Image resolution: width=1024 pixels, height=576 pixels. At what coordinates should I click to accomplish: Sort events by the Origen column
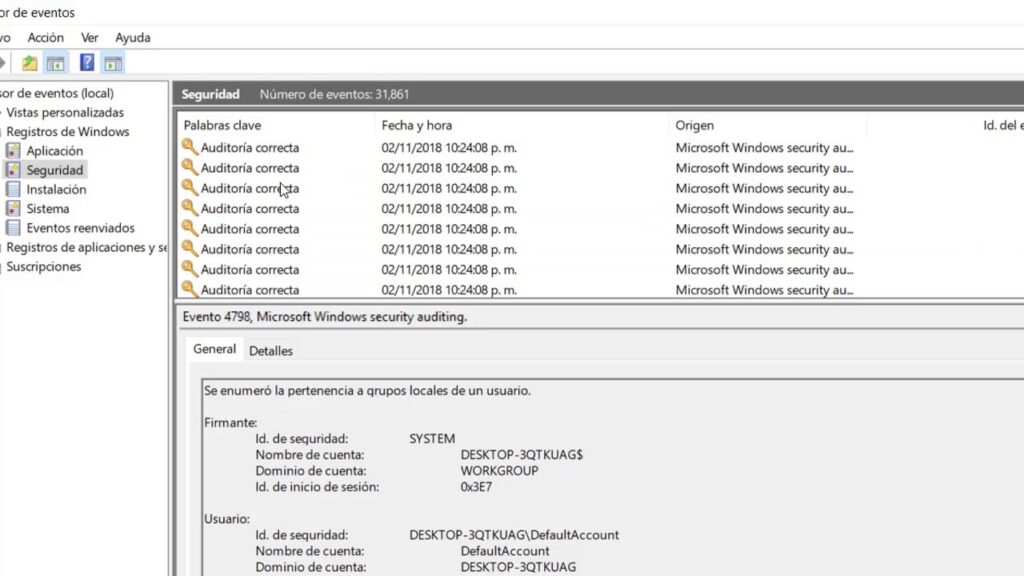695,125
